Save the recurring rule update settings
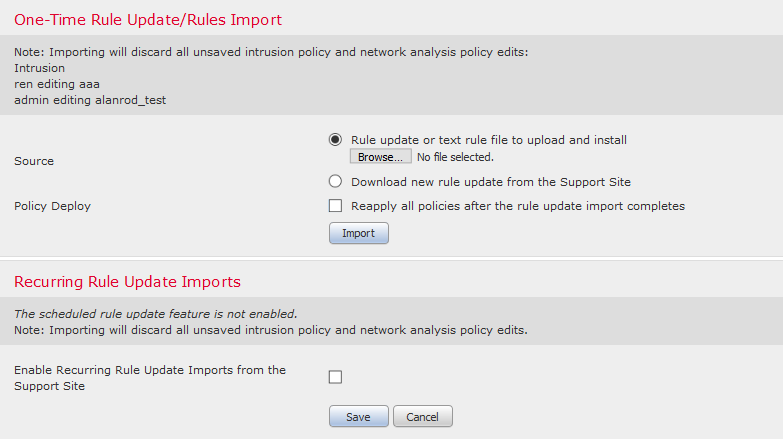The height and width of the screenshot is (439, 783). tap(358, 416)
